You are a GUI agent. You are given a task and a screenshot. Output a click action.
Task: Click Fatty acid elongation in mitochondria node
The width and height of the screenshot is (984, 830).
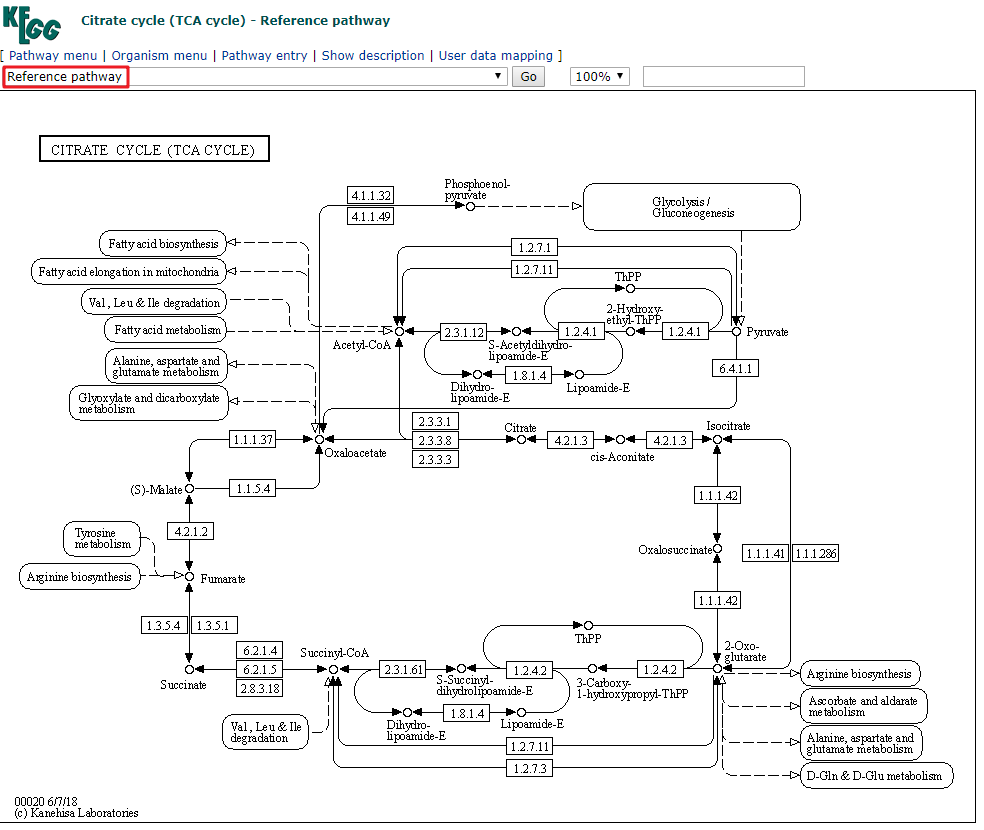[x=128, y=272]
